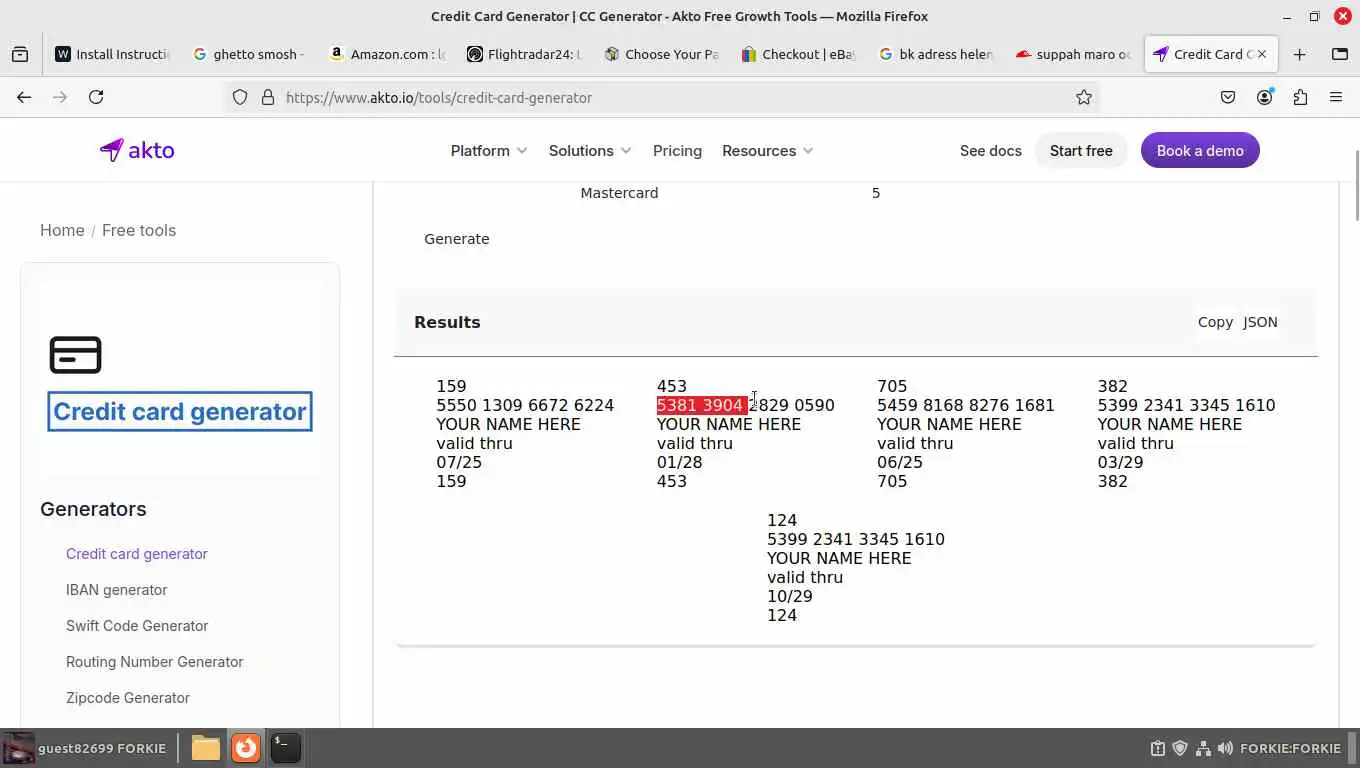This screenshot has width=1360, height=768.
Task: Open site security padlock info
Action: [x=267, y=97]
